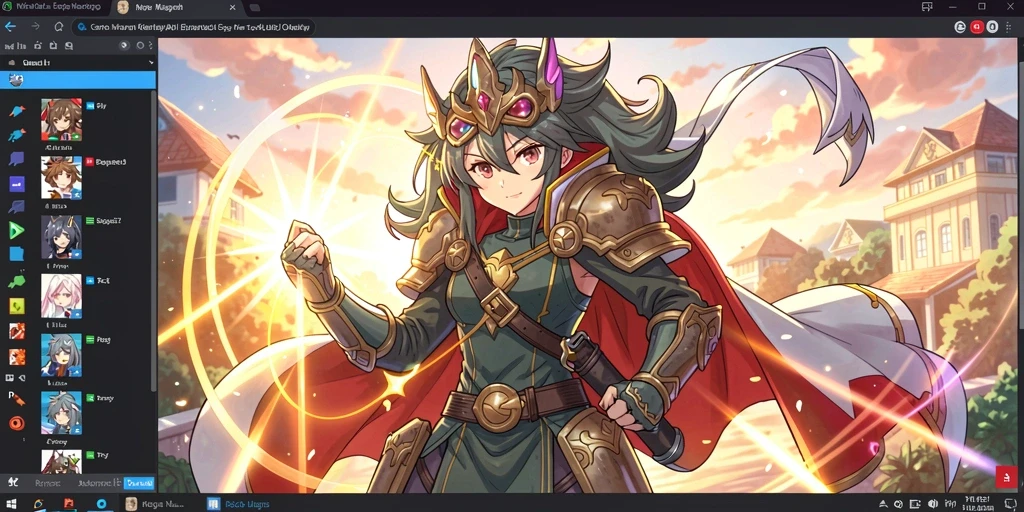This screenshot has height=512, width=1024.
Task: Click the red circular target icon in sidebar
Action: pos(17,423)
